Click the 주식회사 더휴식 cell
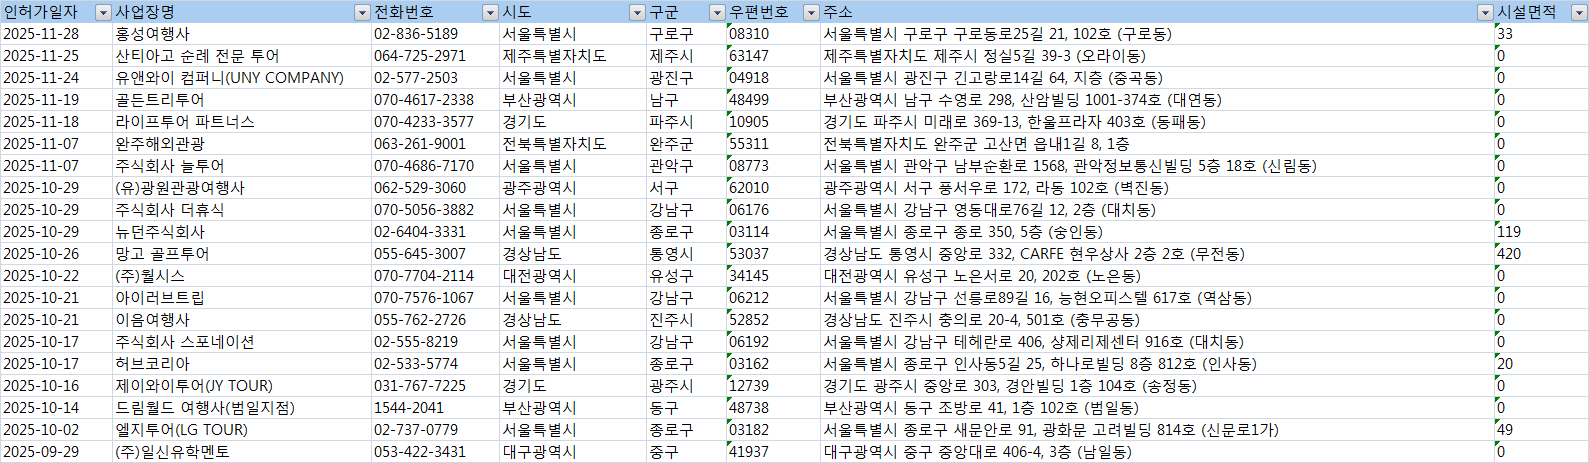The image size is (1589, 463). (x=241, y=210)
